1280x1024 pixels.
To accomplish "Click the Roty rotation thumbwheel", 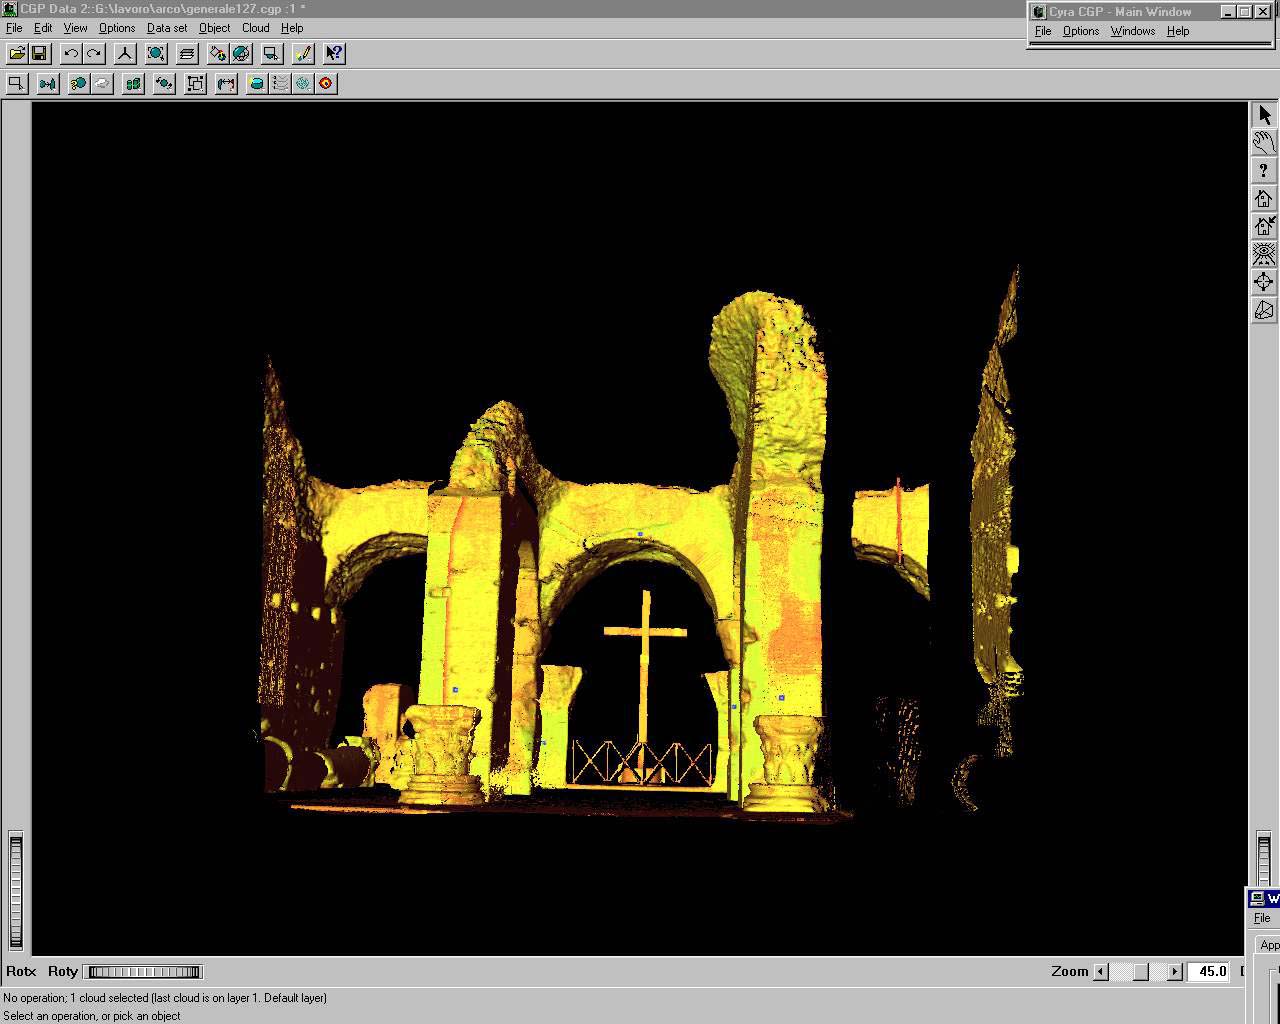I will pos(144,971).
